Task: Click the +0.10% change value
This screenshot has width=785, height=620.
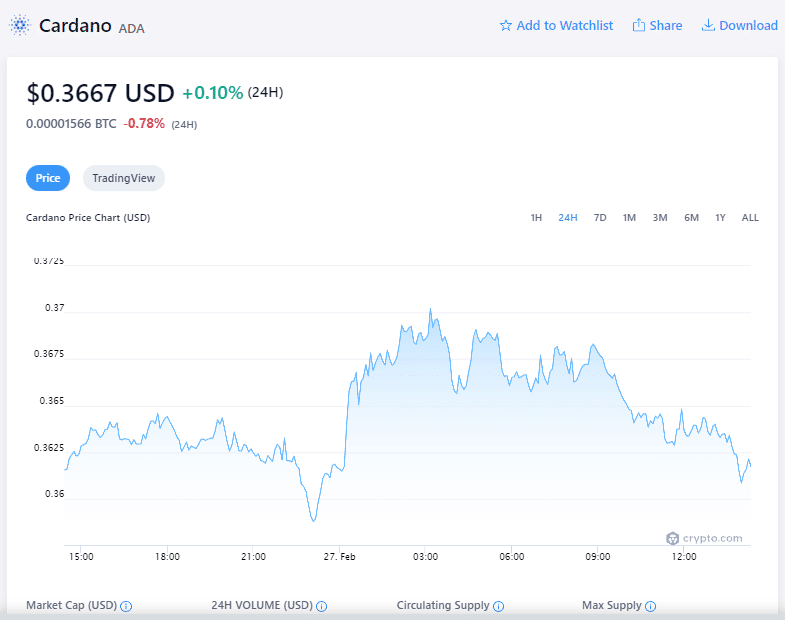Action: (x=213, y=93)
